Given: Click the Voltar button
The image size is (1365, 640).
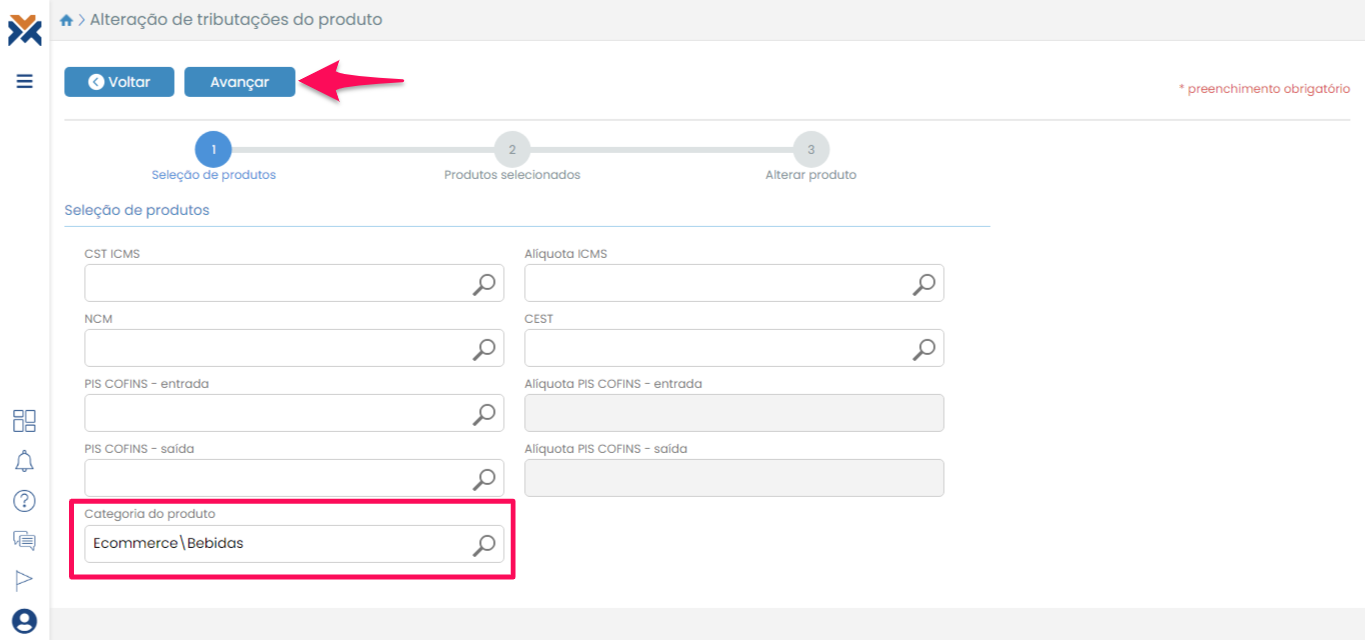Looking at the screenshot, I should [x=119, y=82].
